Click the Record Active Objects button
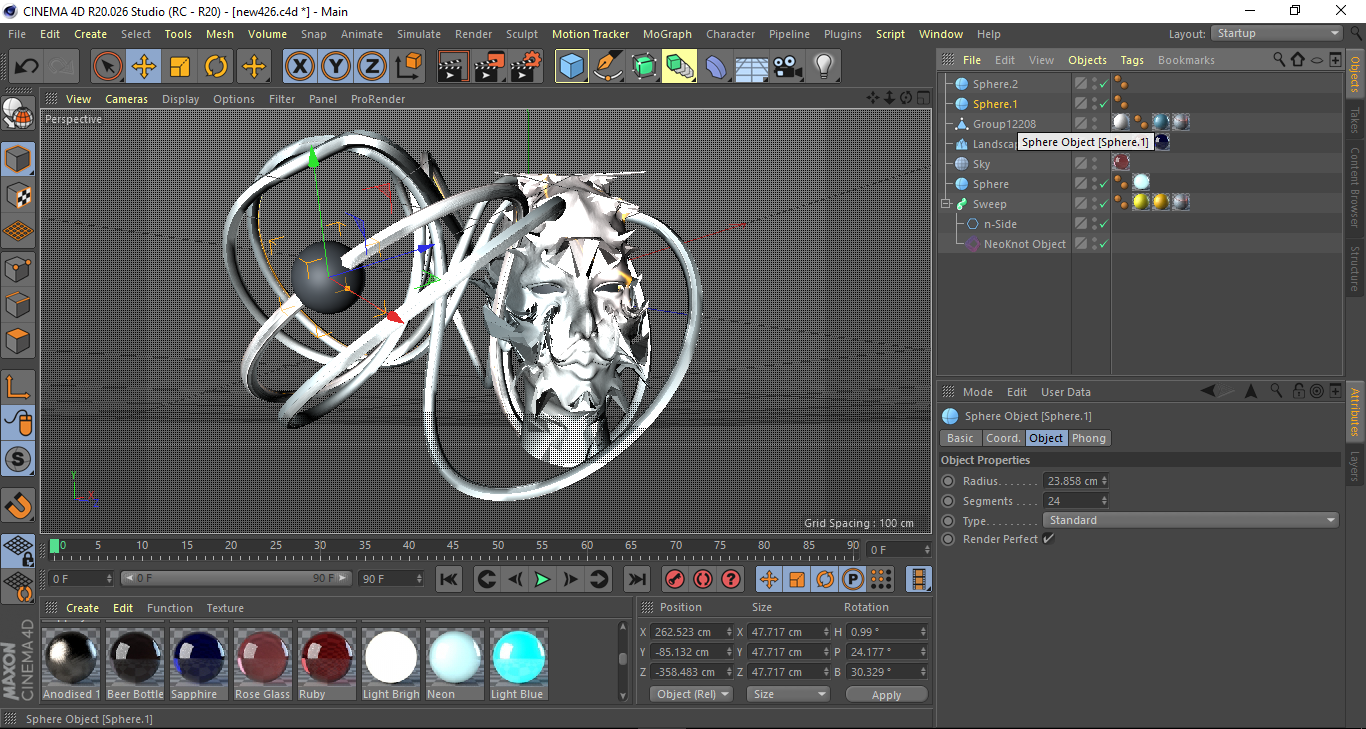 (675, 579)
